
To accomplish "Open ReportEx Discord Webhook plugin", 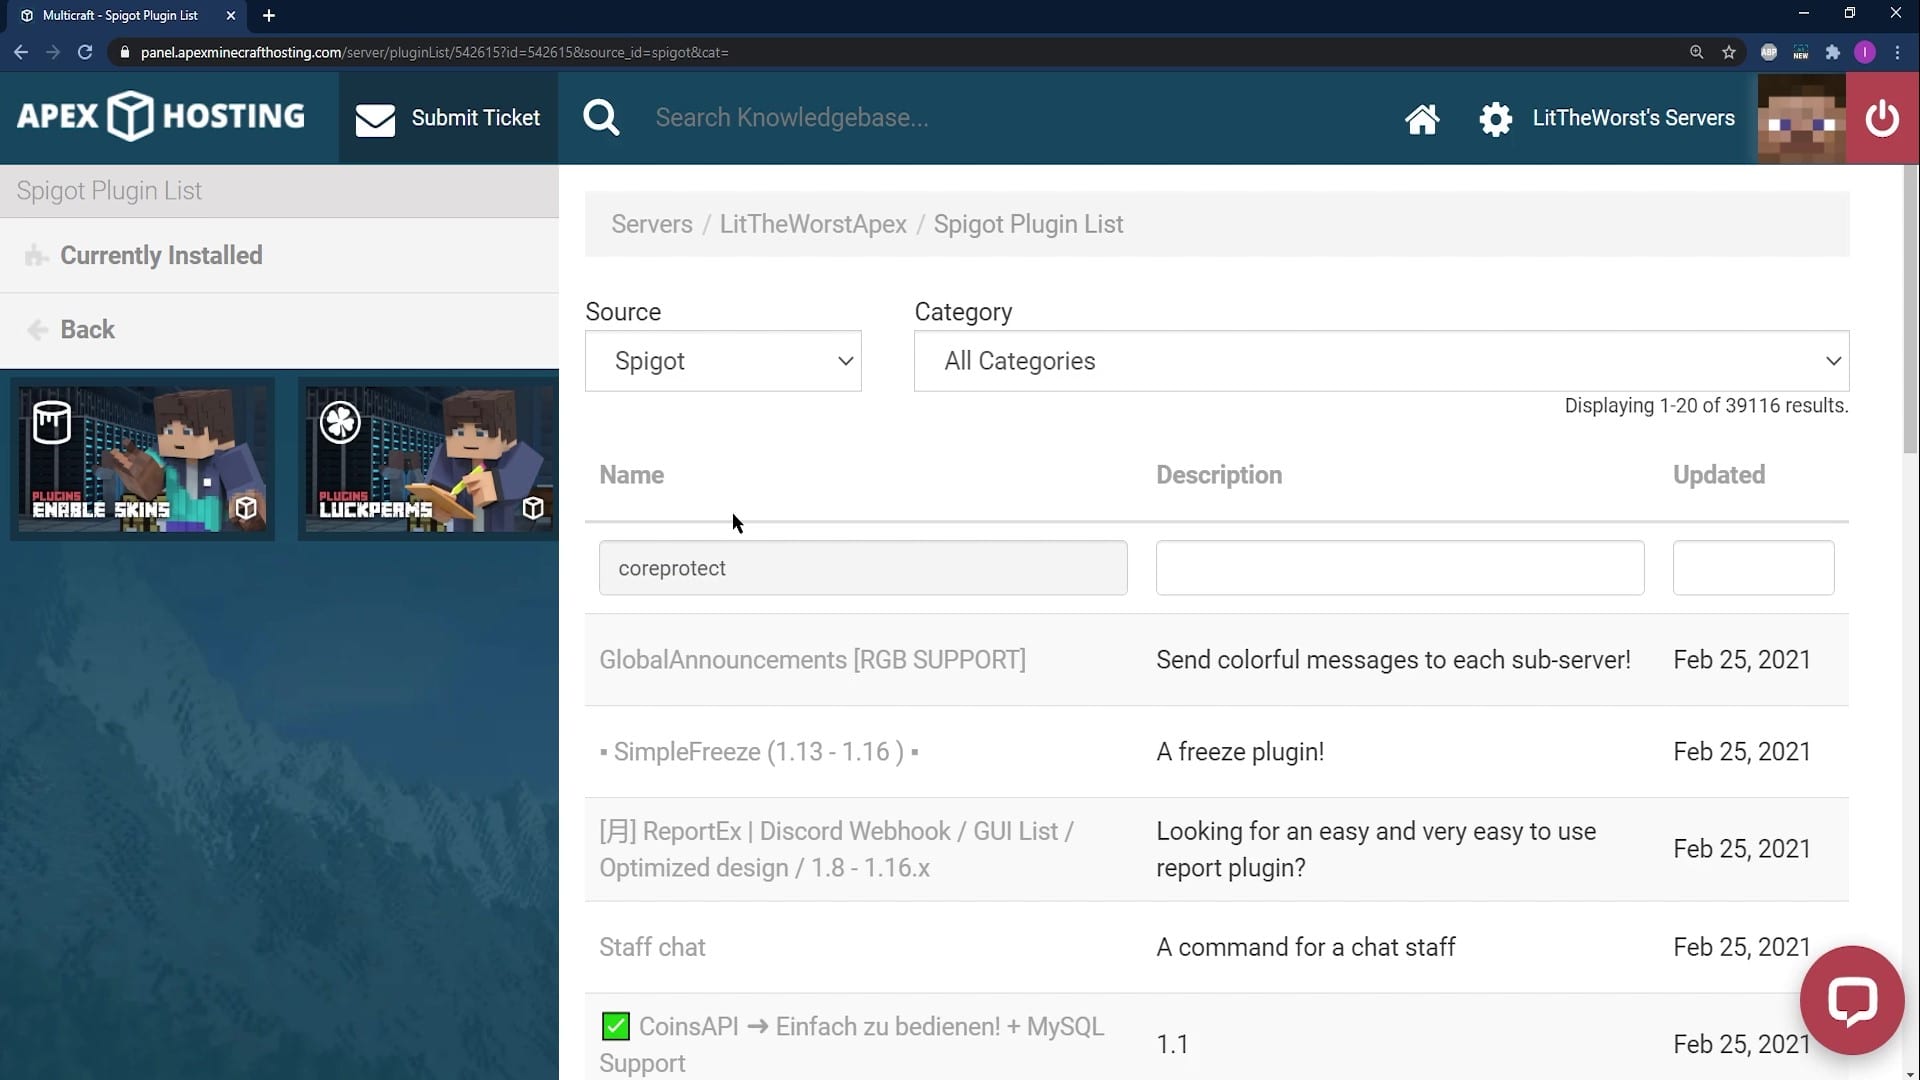I will pos(836,849).
